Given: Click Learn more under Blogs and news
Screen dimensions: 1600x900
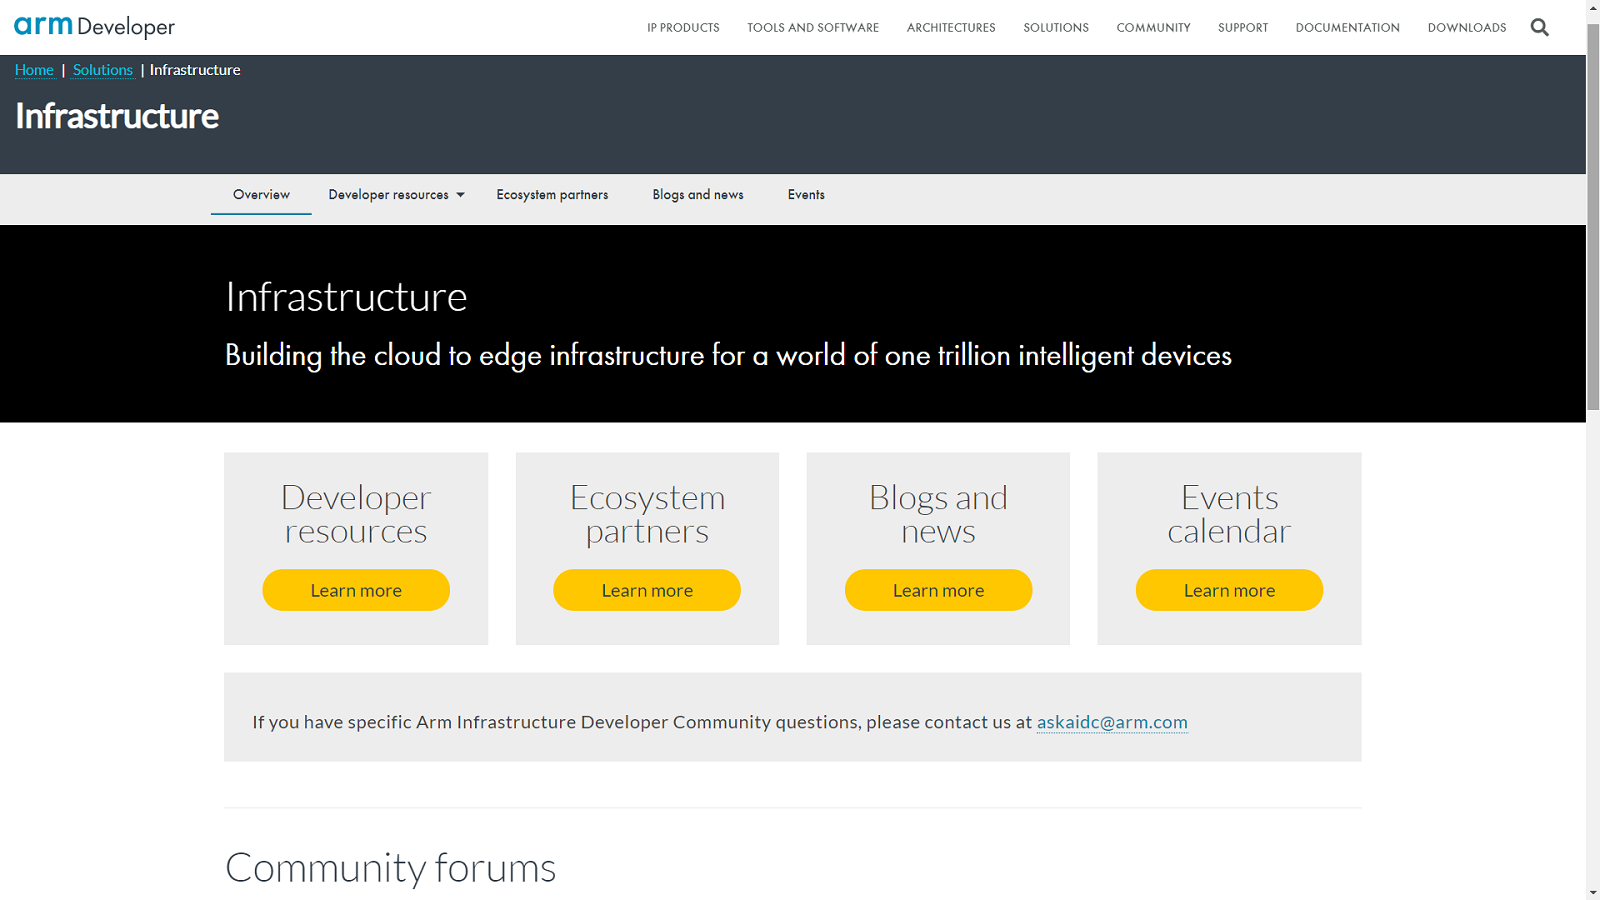Looking at the screenshot, I should pos(938,590).
